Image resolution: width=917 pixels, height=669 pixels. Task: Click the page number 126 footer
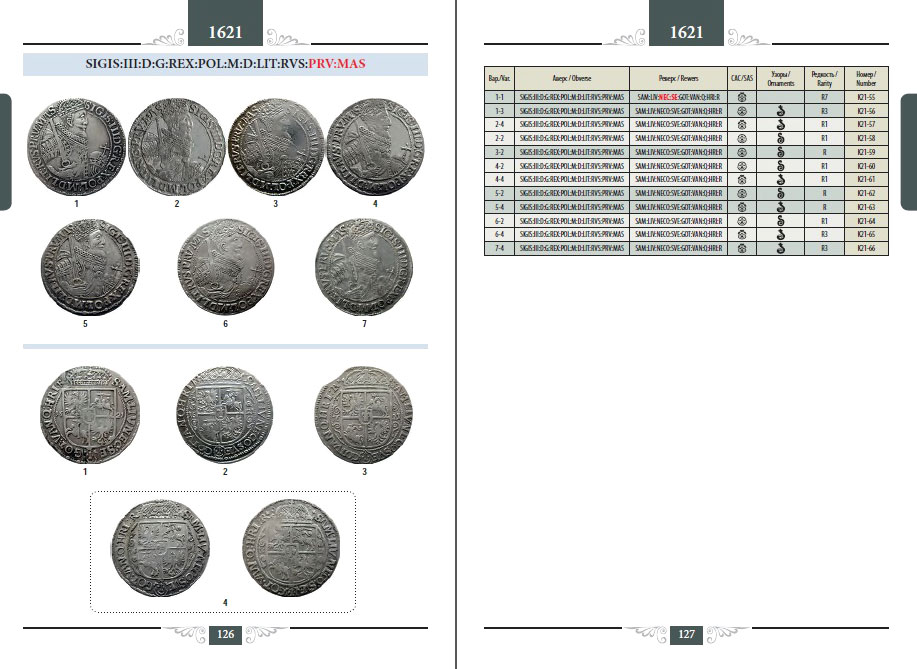[x=226, y=633]
